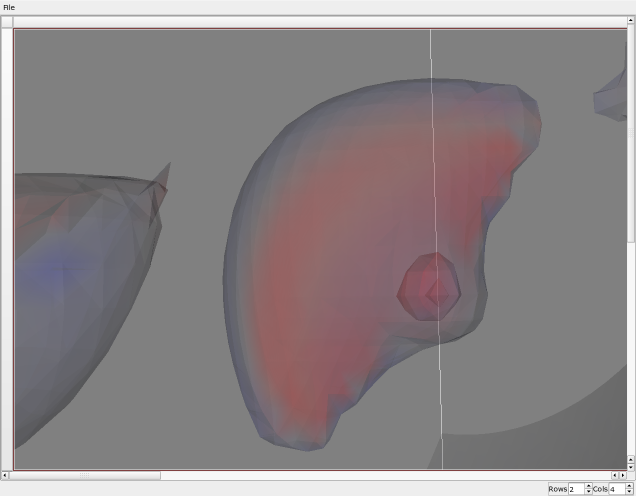The width and height of the screenshot is (636, 496).
Task: Decrease Cols value with down arrow
Action: (x=629, y=492)
